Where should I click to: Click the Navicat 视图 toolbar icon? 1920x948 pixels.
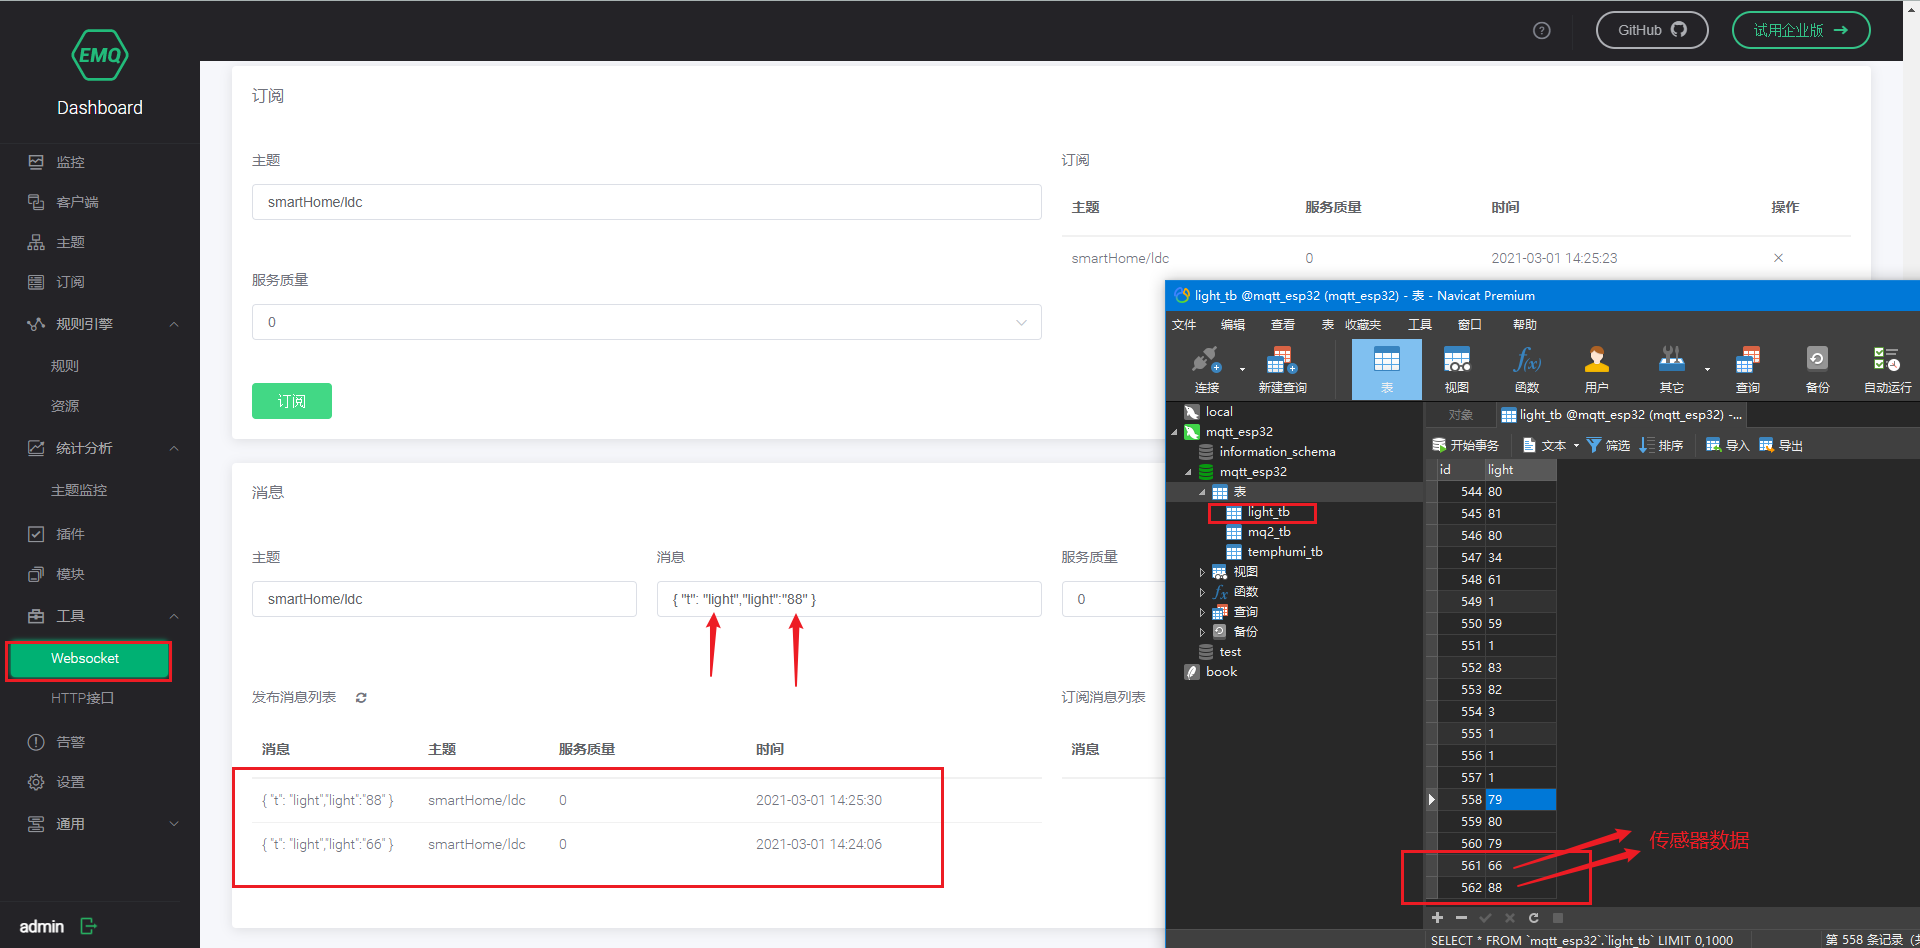coord(1457,369)
